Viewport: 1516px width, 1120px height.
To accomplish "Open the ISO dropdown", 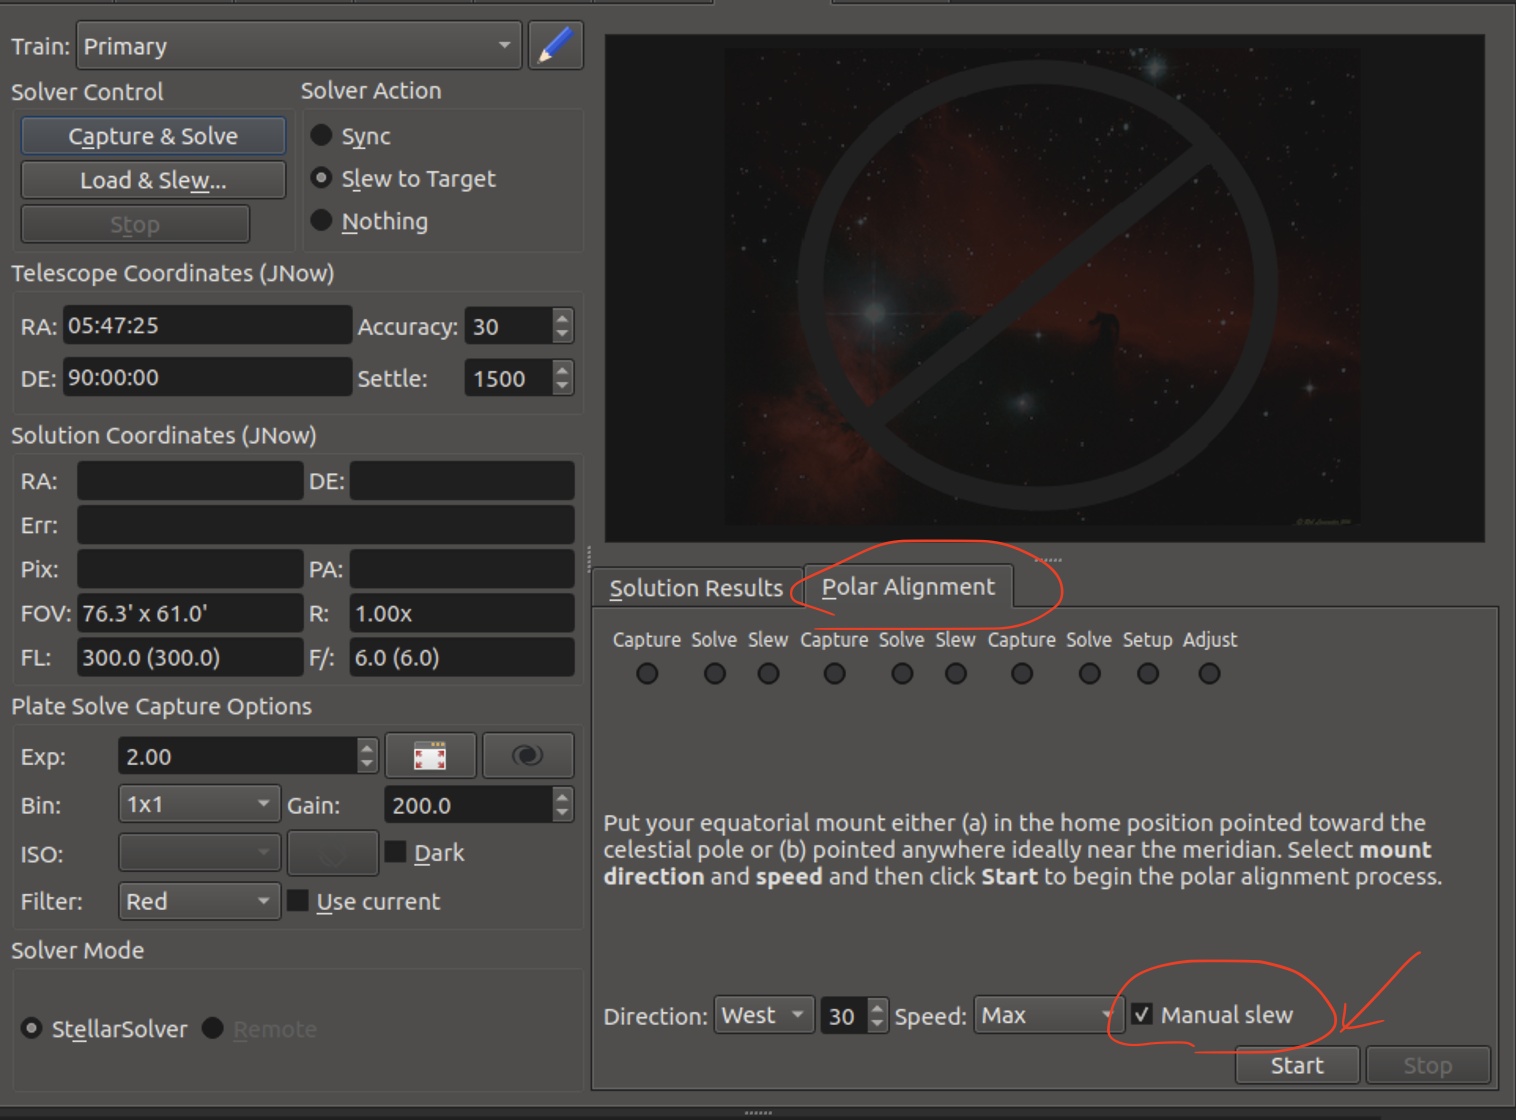I will tap(199, 853).
